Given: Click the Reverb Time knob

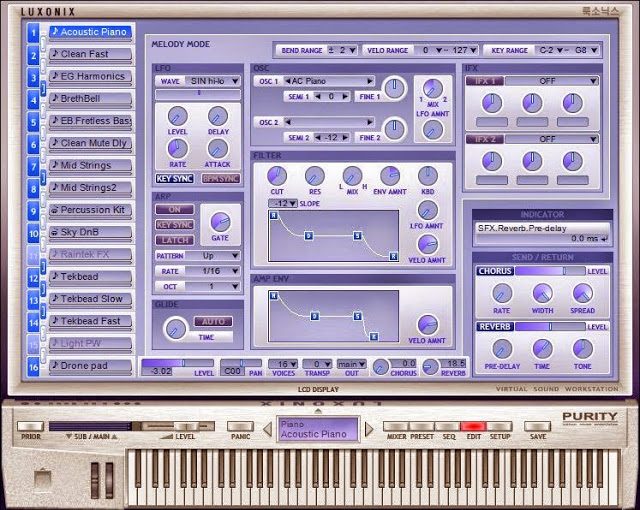Looking at the screenshot, I should click(x=542, y=349).
